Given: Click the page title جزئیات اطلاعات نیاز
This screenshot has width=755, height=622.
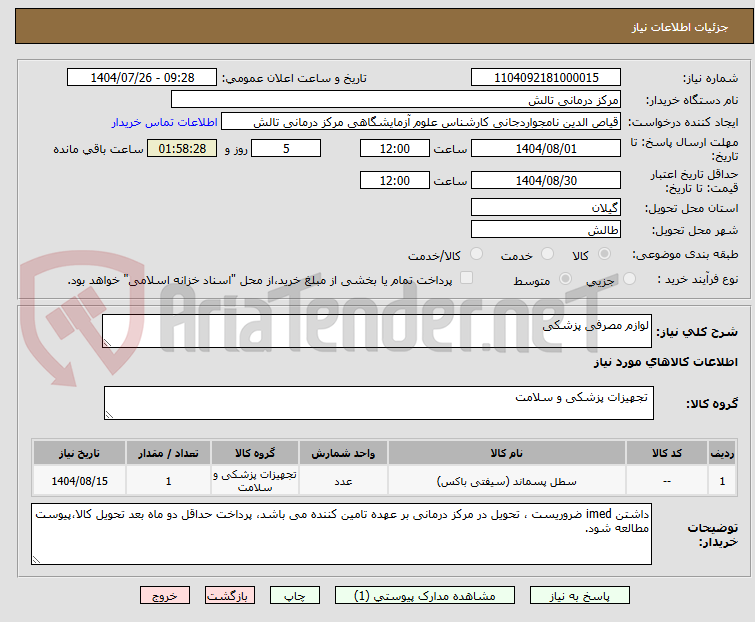Looking at the screenshot, I should [x=679, y=27].
